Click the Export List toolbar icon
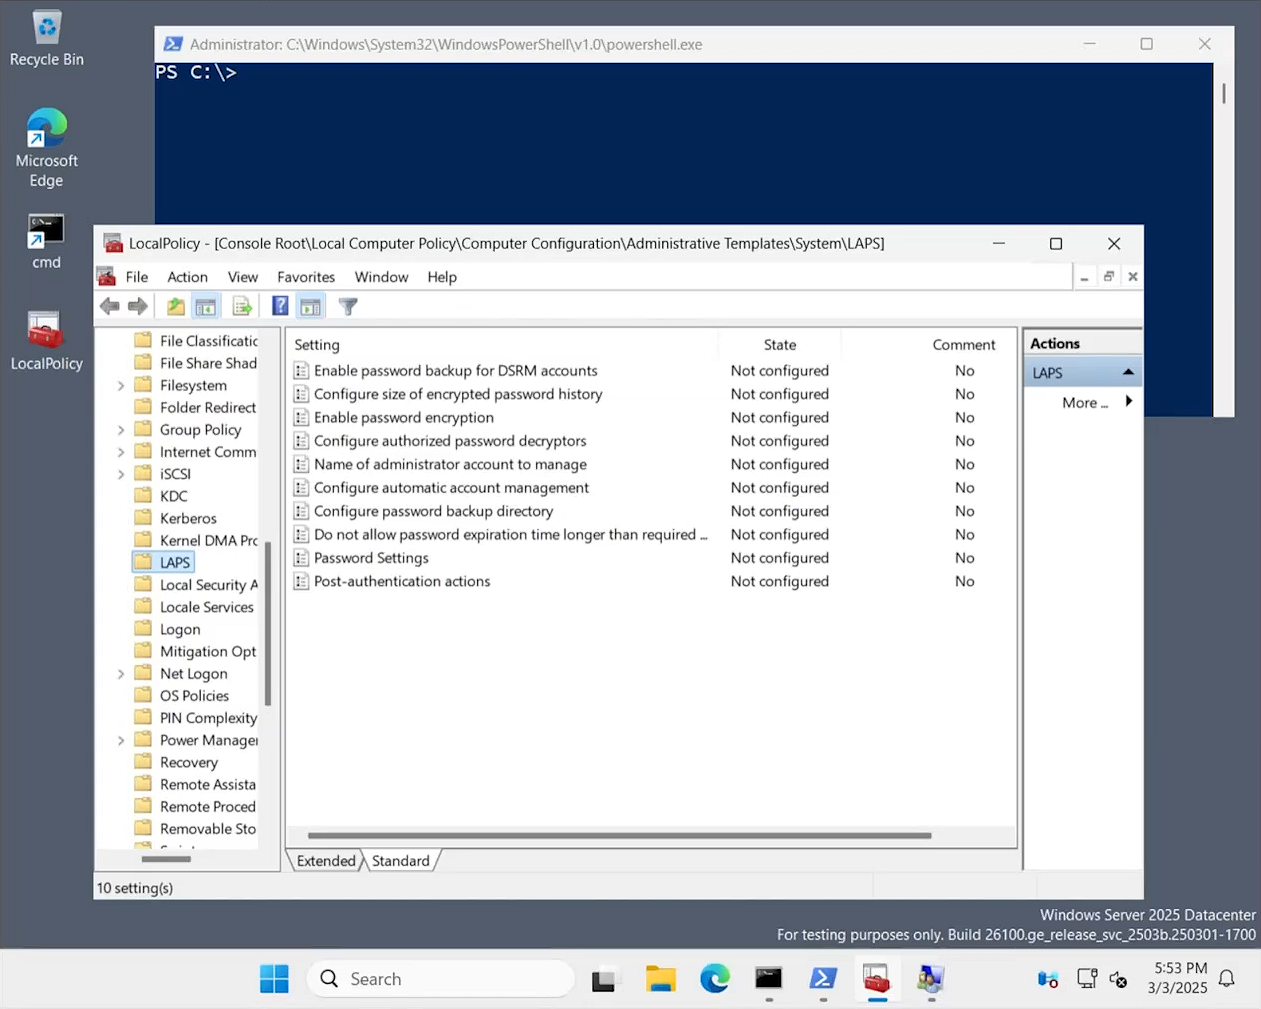Screen dimensions: 1261x1009 coord(242,307)
